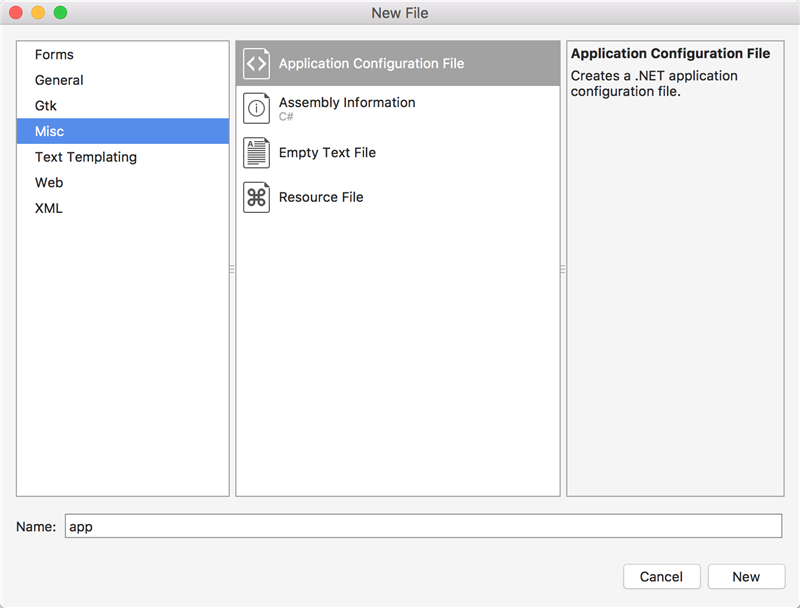
Task: Click the yellow minimize window button
Action: (x=38, y=12)
